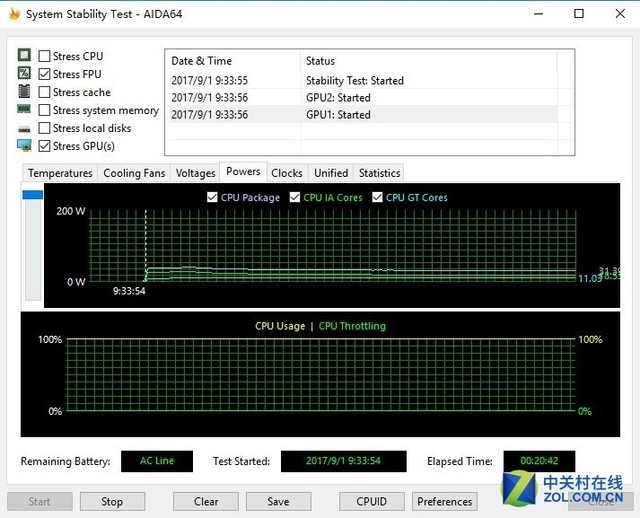The width and height of the screenshot is (640, 518).
Task: Click the cache chip icon beside Stress cache
Action: click(24, 91)
